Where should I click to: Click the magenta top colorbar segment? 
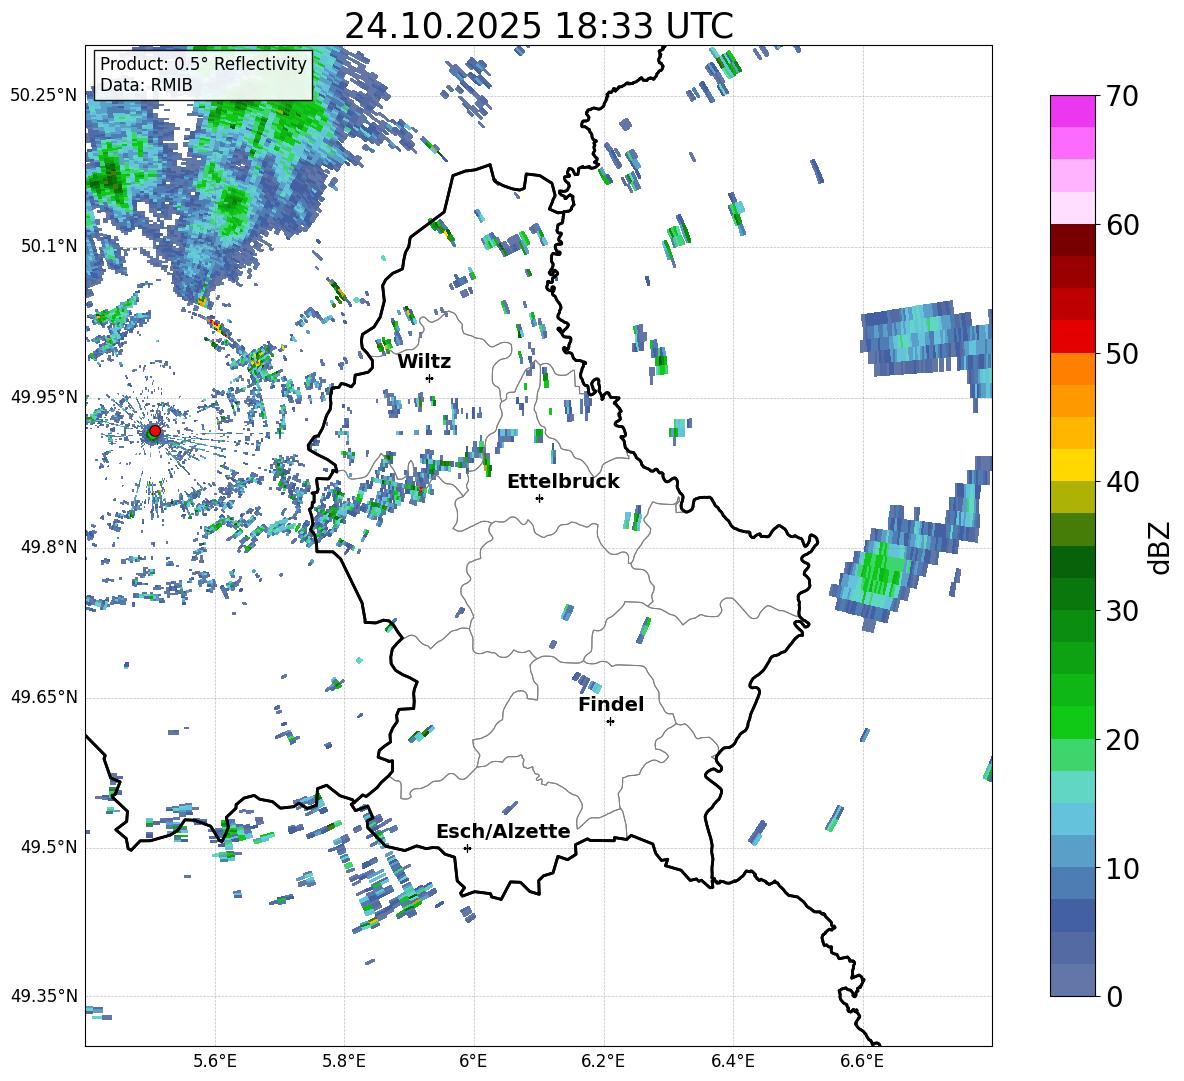pyautogui.click(x=1073, y=112)
